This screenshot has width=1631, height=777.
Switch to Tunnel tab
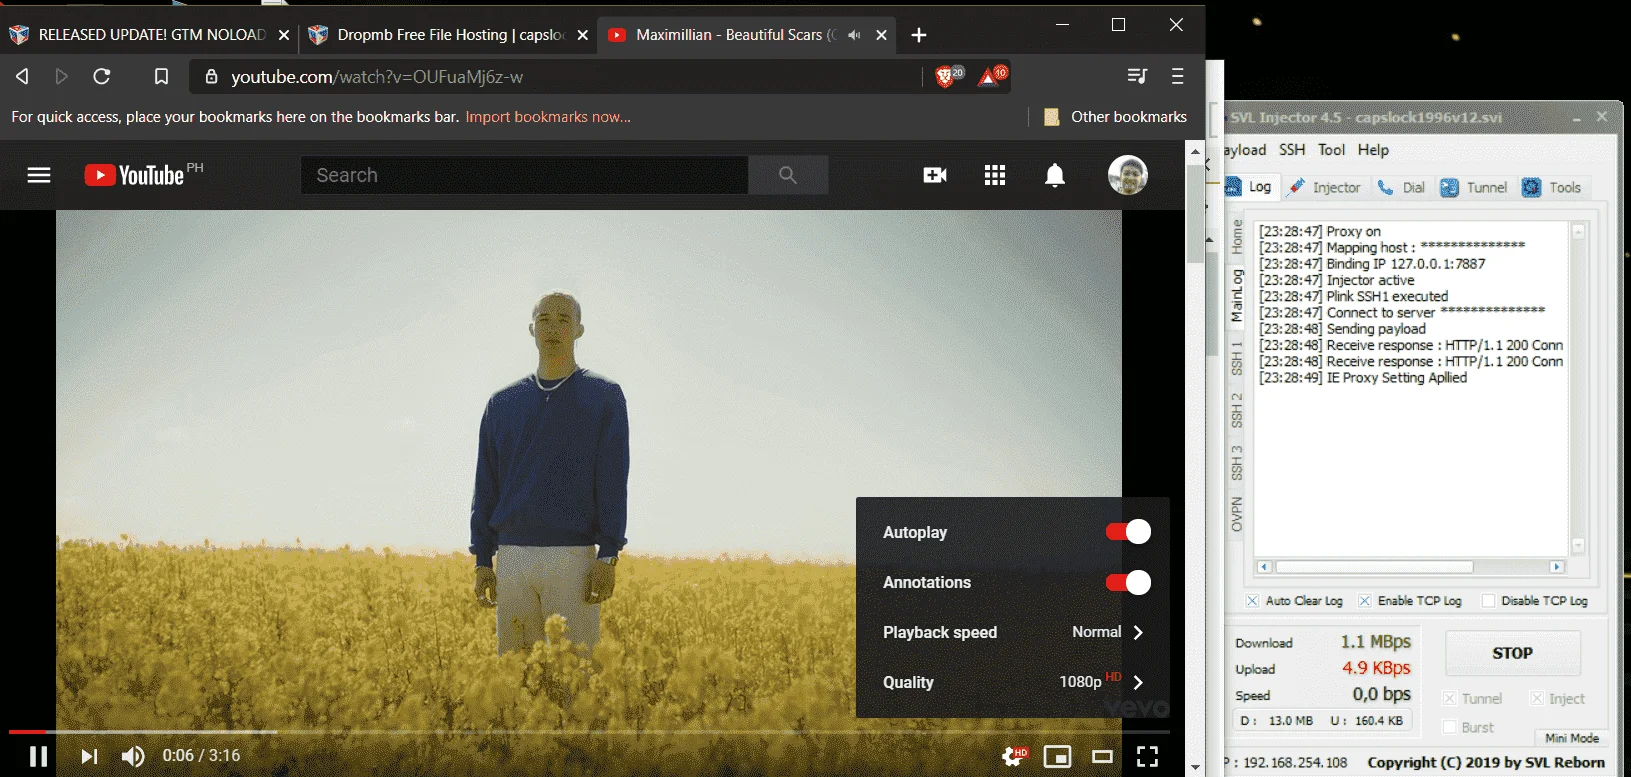1474,187
